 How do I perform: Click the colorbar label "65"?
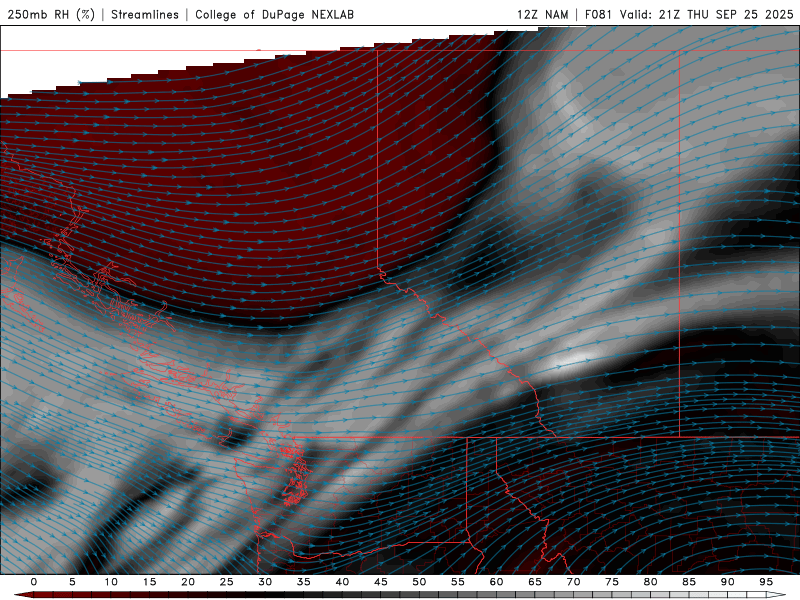click(x=535, y=582)
